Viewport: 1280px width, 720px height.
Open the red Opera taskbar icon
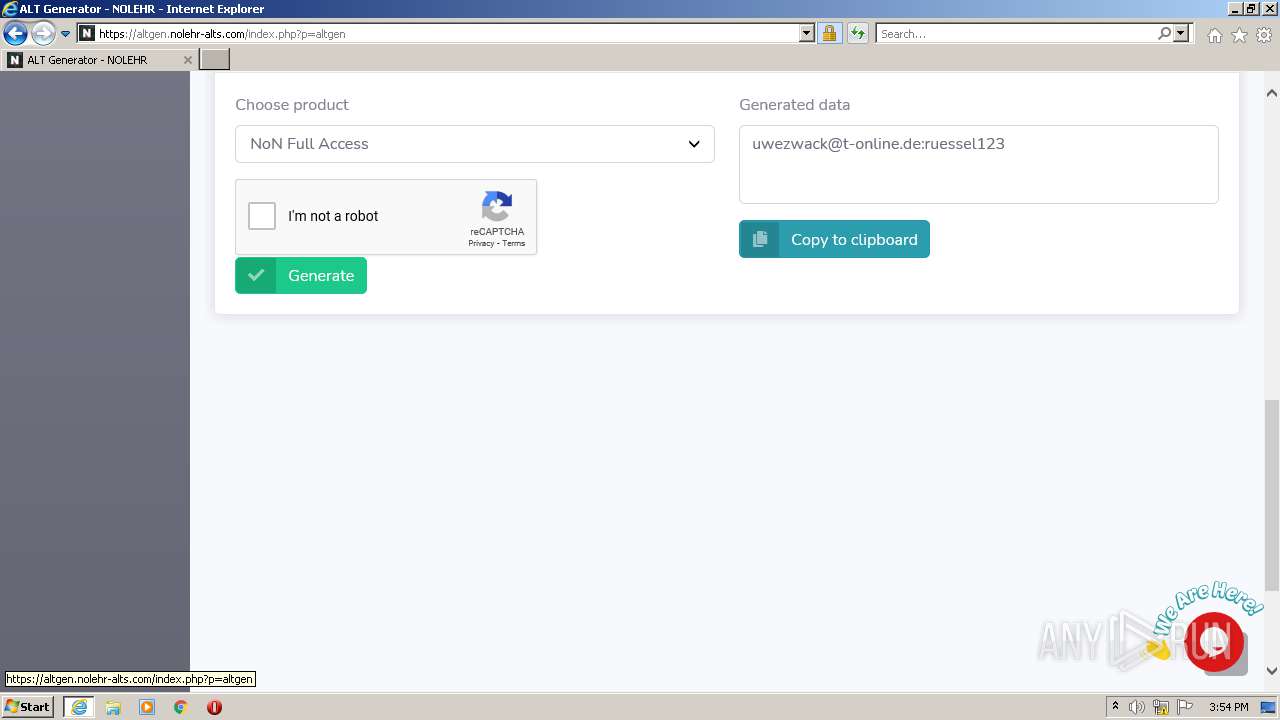[x=214, y=707]
